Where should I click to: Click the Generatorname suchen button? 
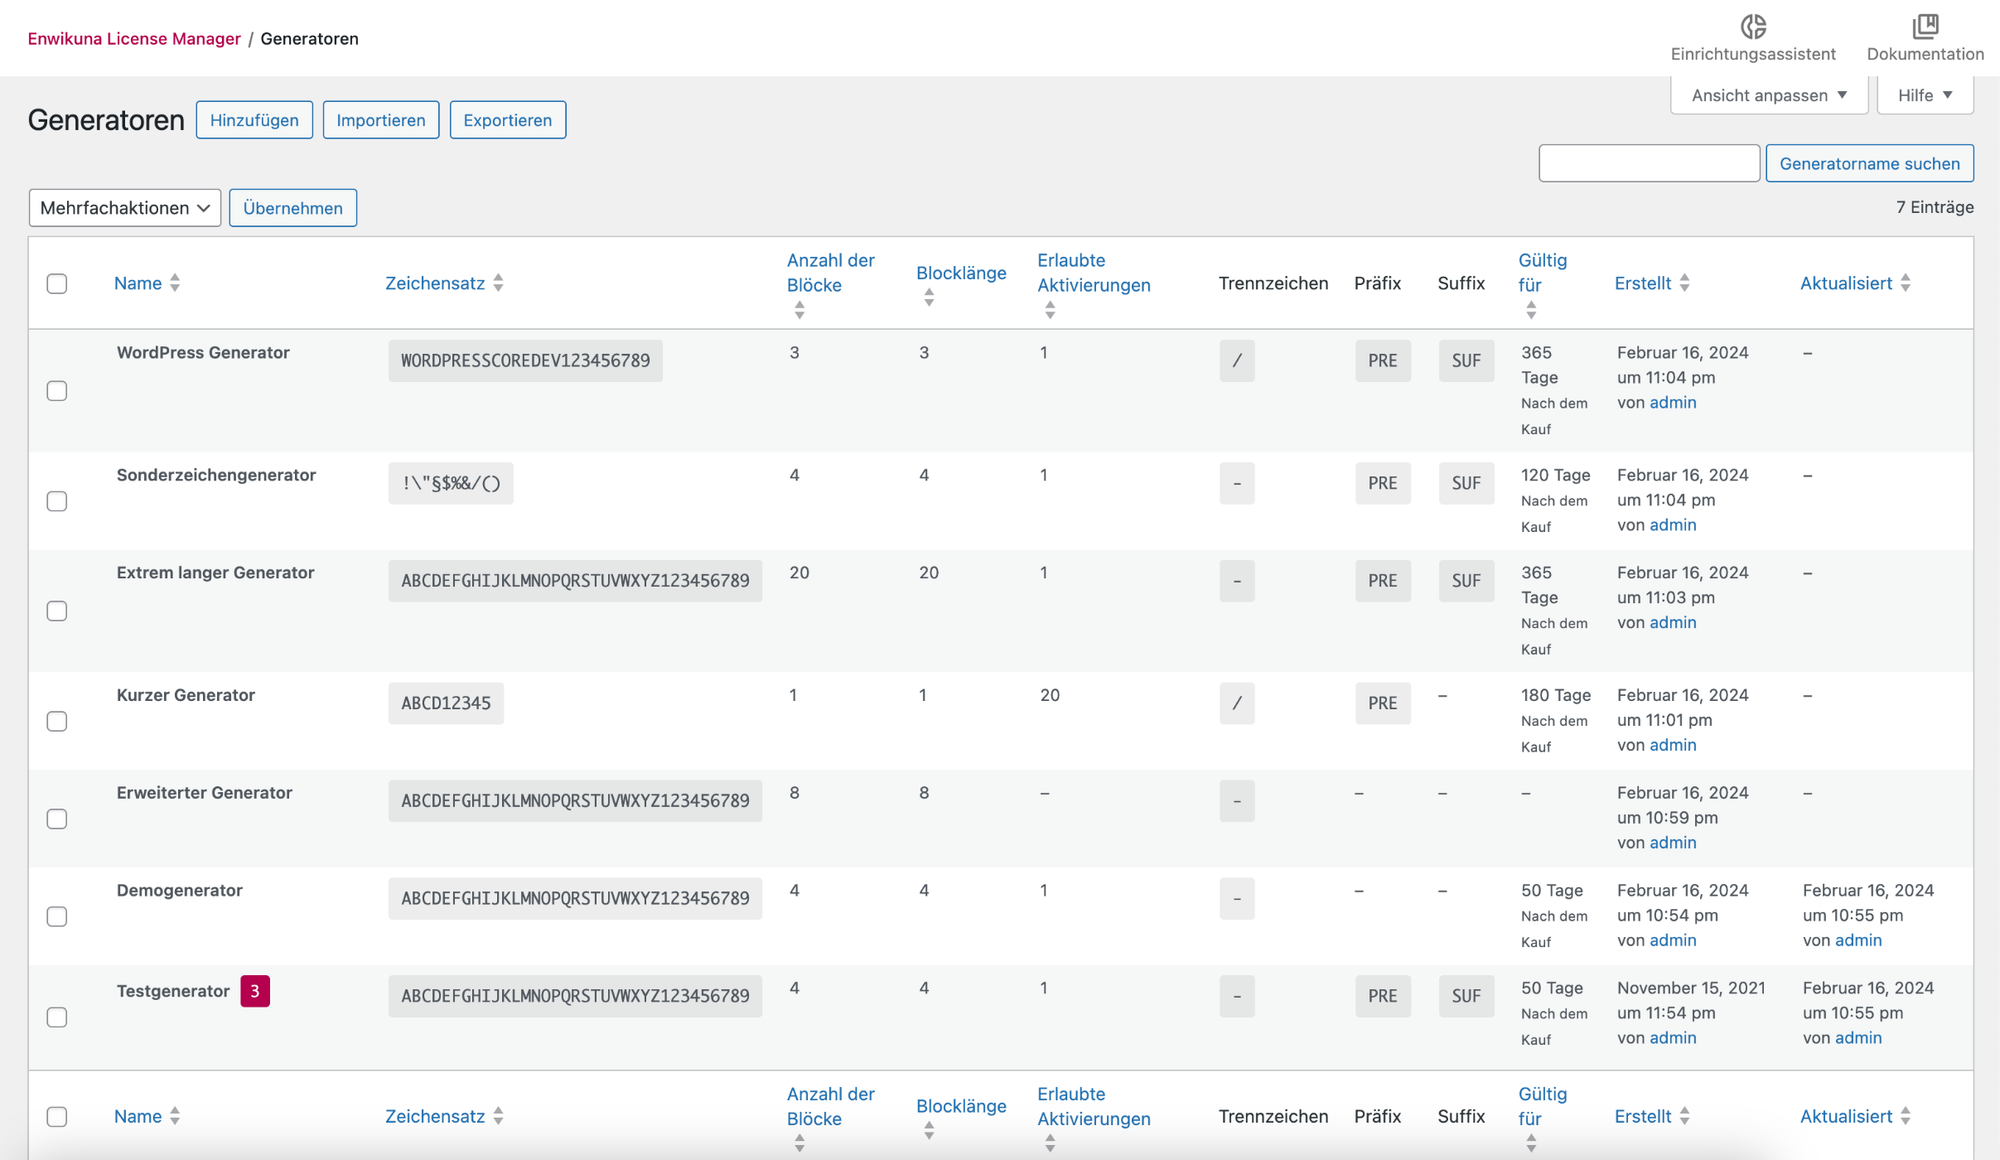1870,163
